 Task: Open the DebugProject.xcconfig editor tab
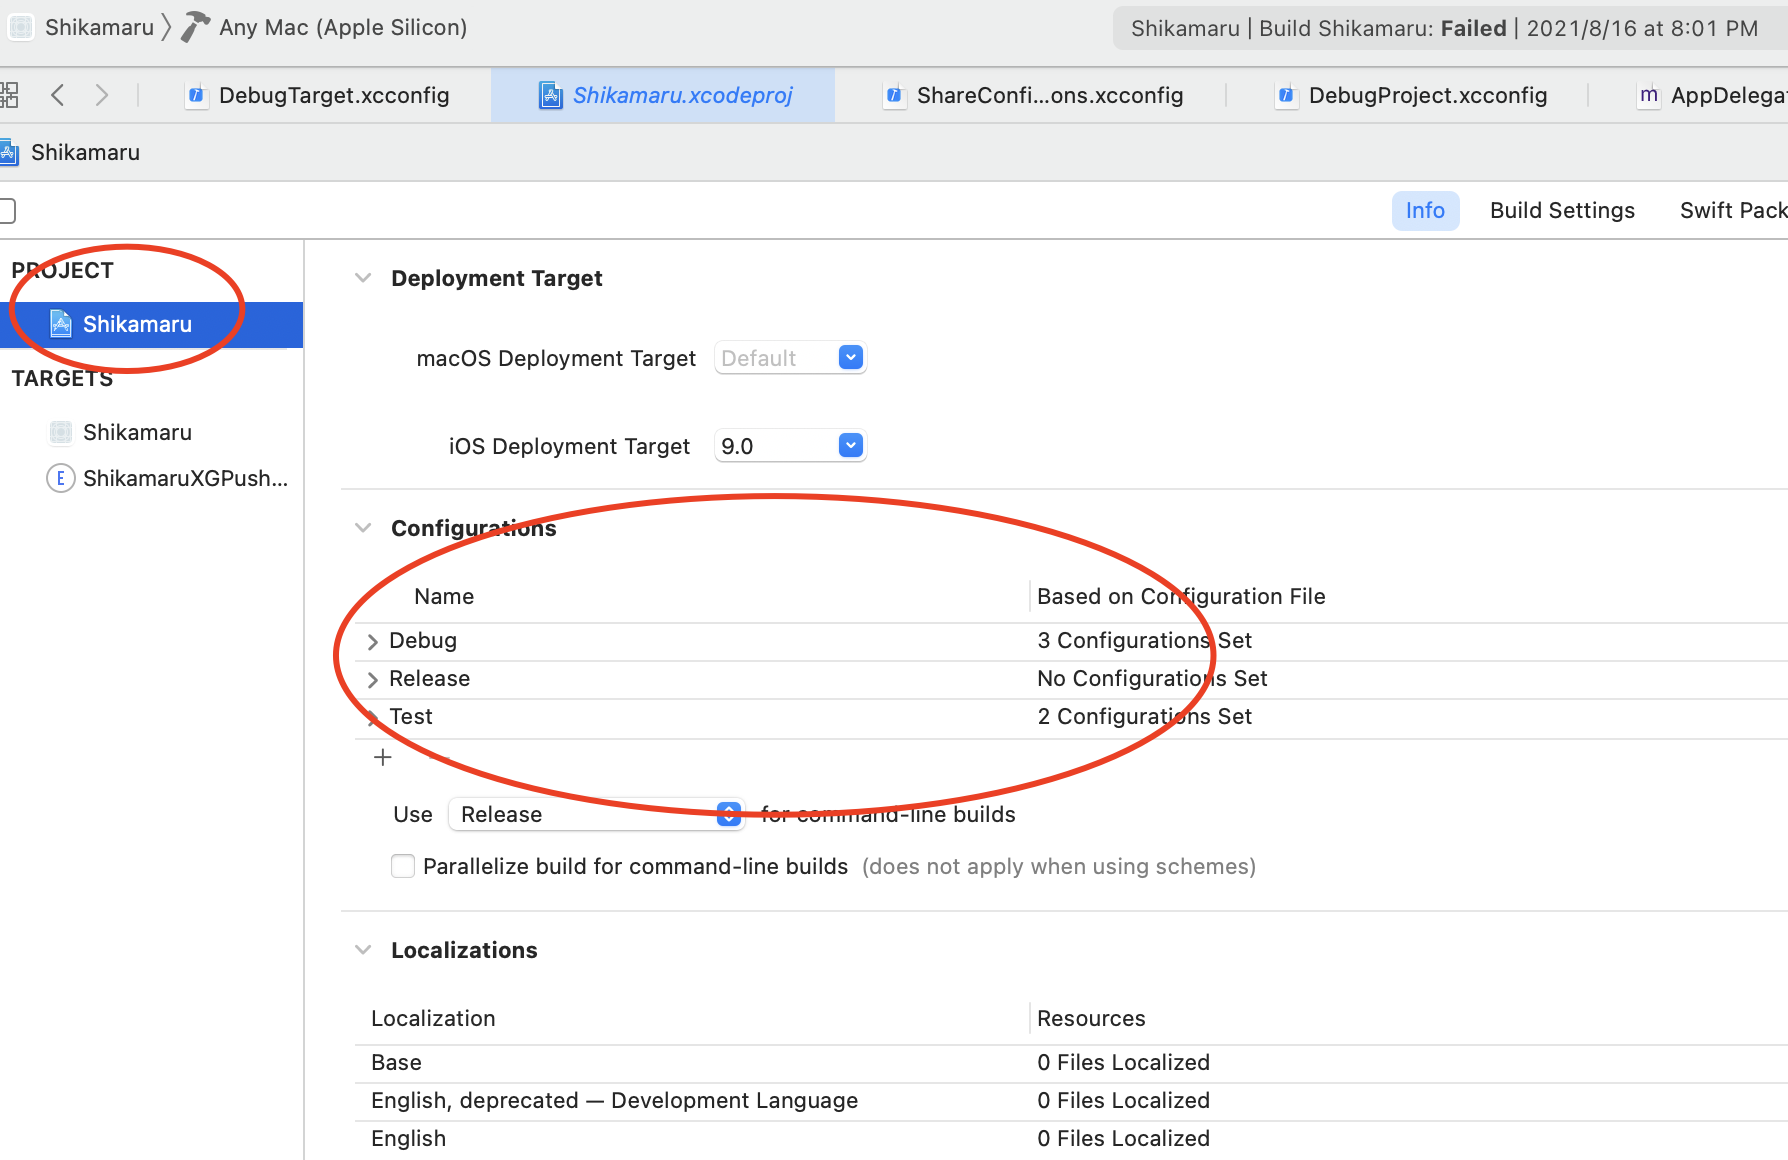pos(1427,95)
